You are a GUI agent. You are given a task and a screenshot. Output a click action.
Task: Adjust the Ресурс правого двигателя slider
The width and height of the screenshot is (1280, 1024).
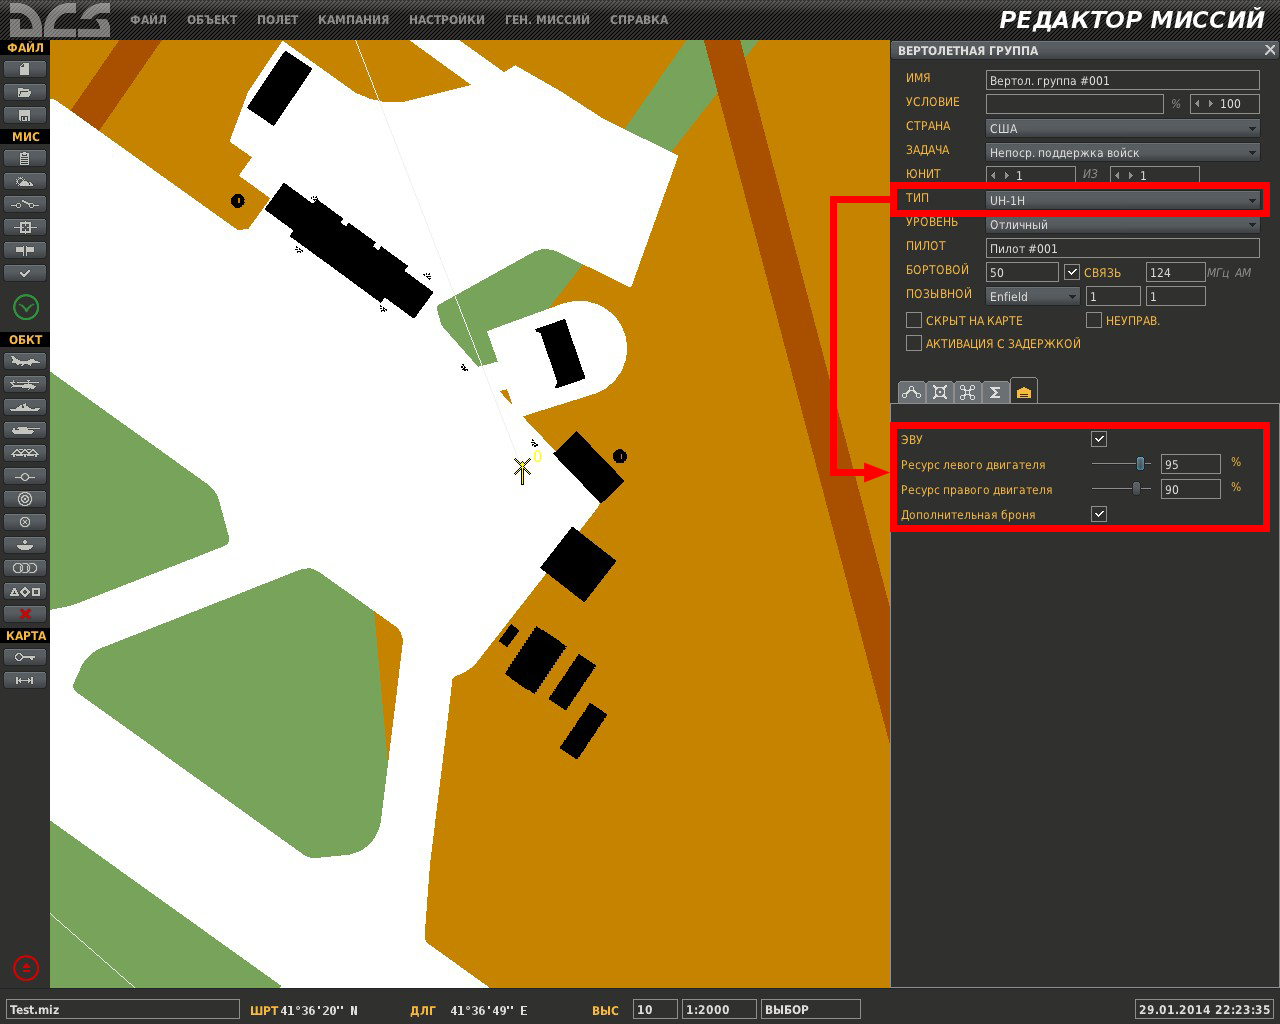[1136, 489]
